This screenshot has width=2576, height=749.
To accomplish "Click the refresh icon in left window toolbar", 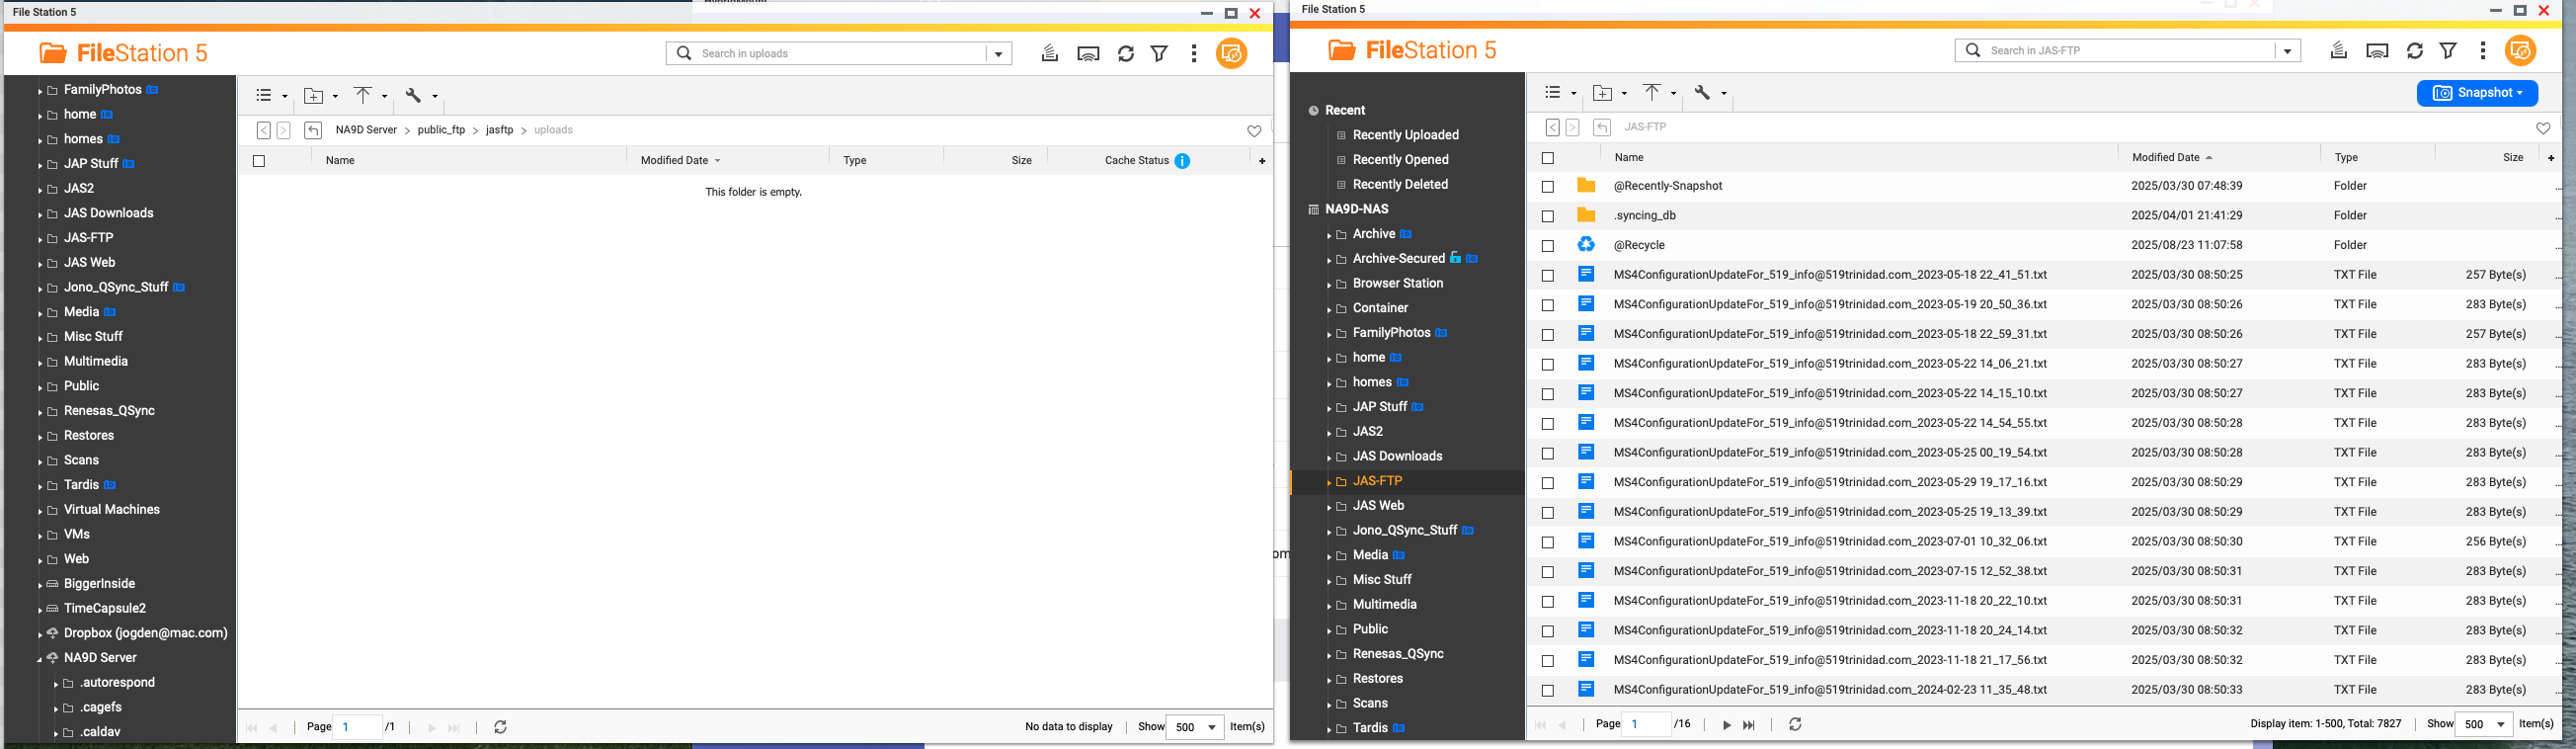I will coord(1126,54).
